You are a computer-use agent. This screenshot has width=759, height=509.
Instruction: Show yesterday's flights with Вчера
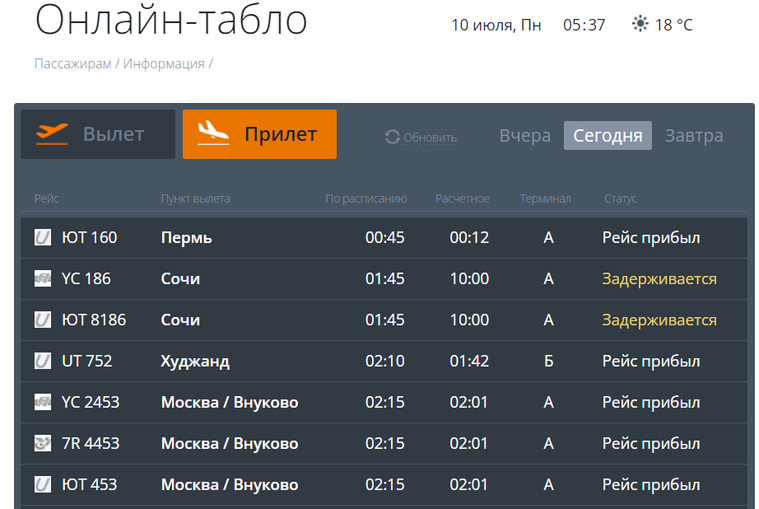pos(525,136)
